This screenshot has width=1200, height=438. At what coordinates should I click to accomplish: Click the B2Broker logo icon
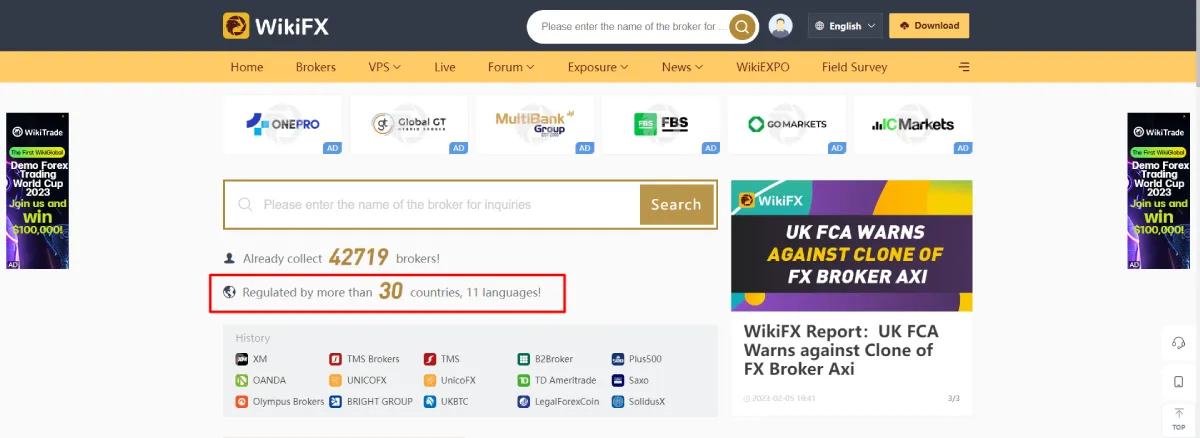pyautogui.click(x=523, y=359)
